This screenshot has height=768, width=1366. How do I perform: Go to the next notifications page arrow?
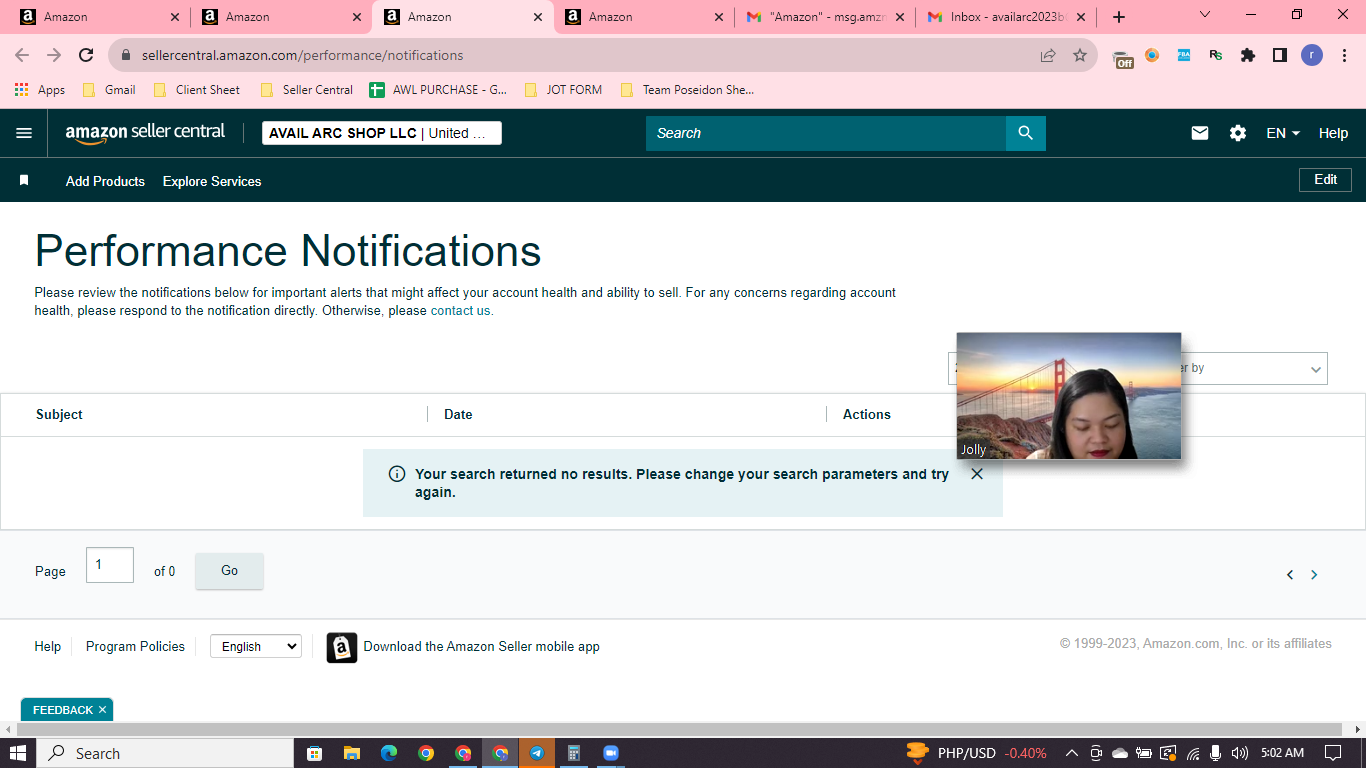pos(1314,575)
